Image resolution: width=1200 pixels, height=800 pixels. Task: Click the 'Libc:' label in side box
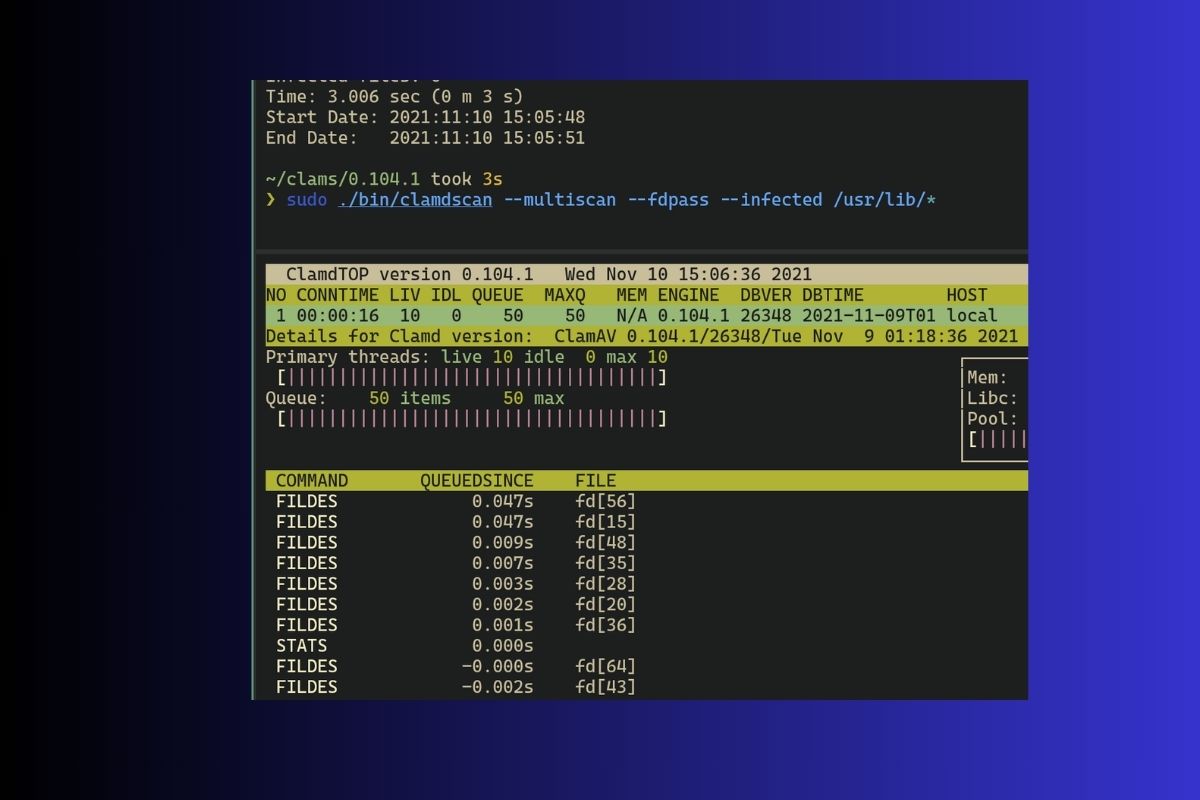pos(992,398)
